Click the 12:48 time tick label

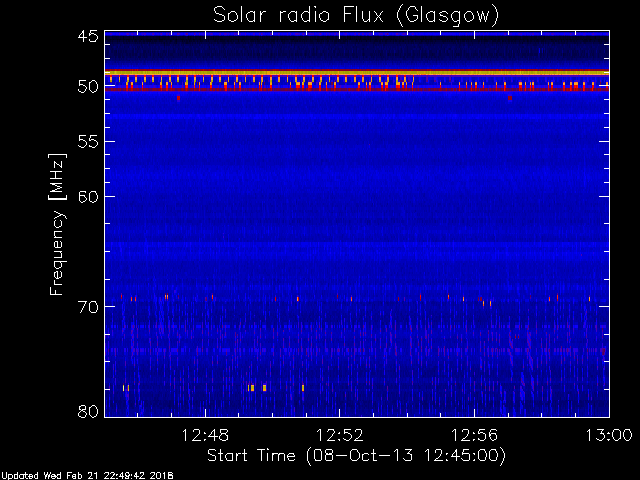coord(205,435)
